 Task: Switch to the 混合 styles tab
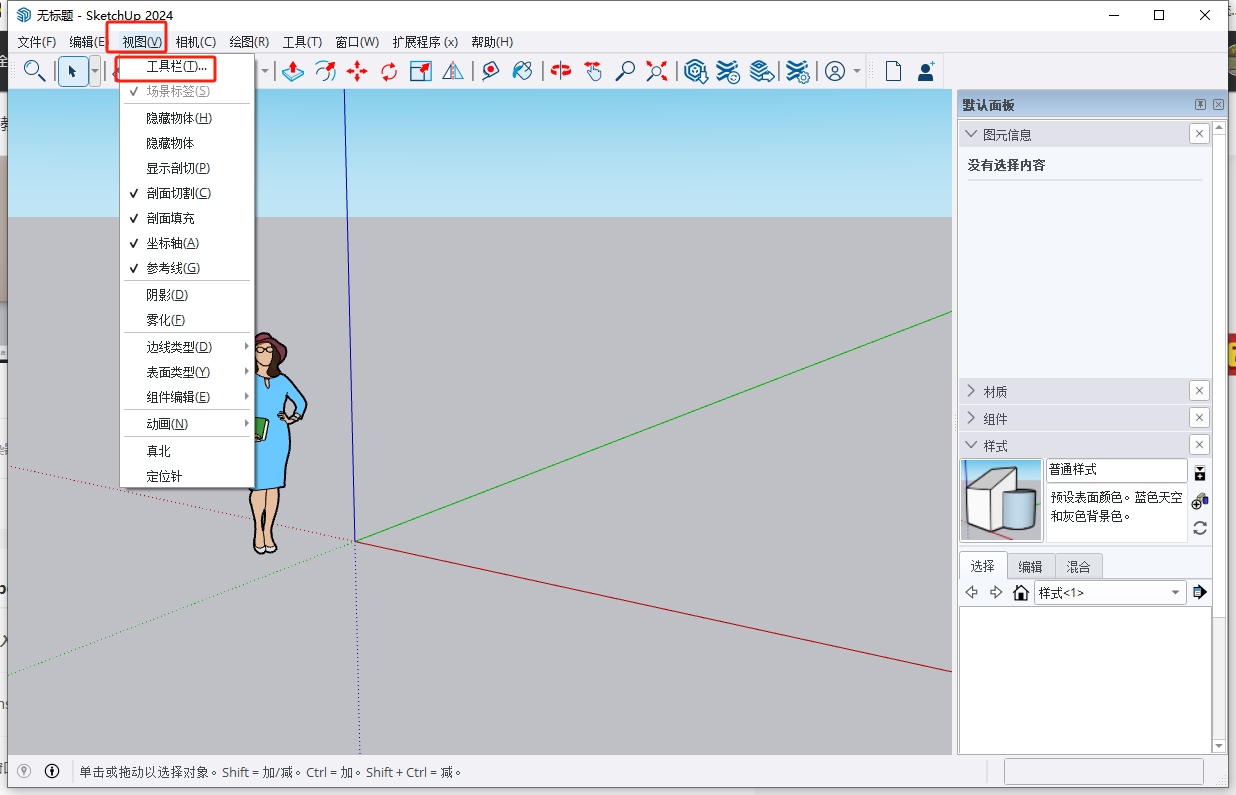point(1078,566)
